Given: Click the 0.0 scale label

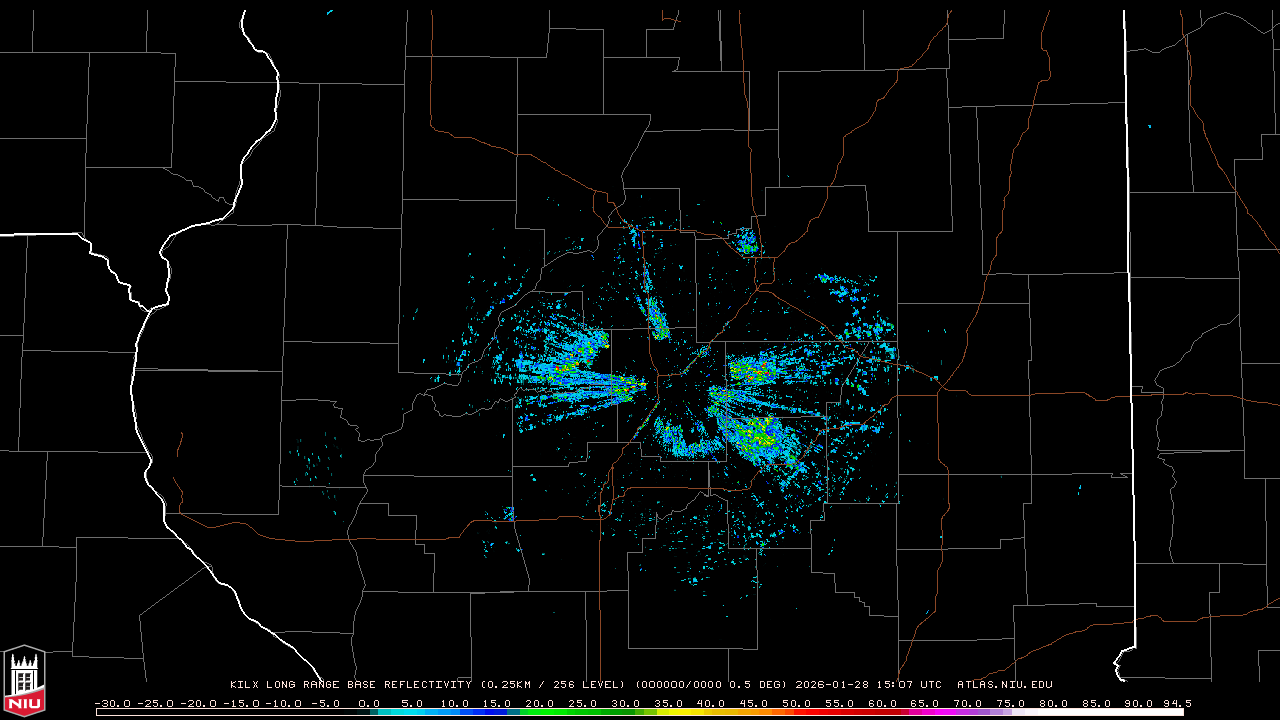Looking at the screenshot, I should pos(370,703).
